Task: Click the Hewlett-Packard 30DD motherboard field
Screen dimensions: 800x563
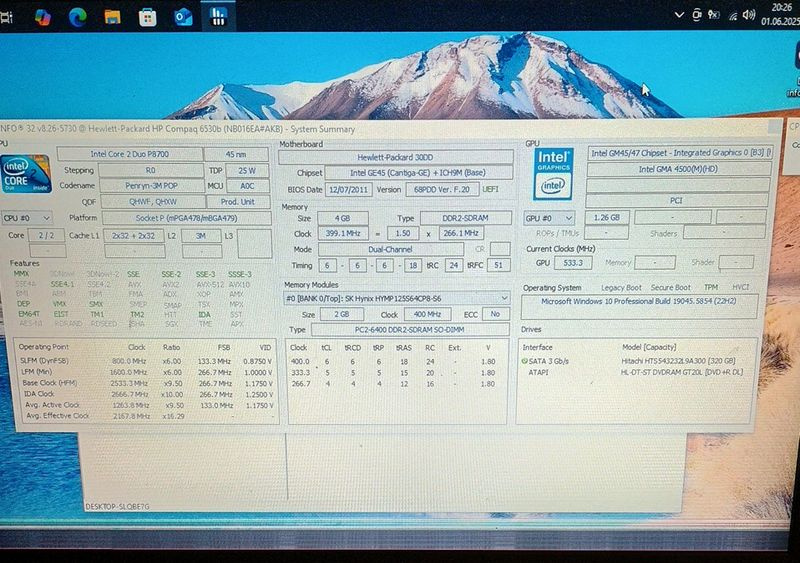Action: pos(395,157)
